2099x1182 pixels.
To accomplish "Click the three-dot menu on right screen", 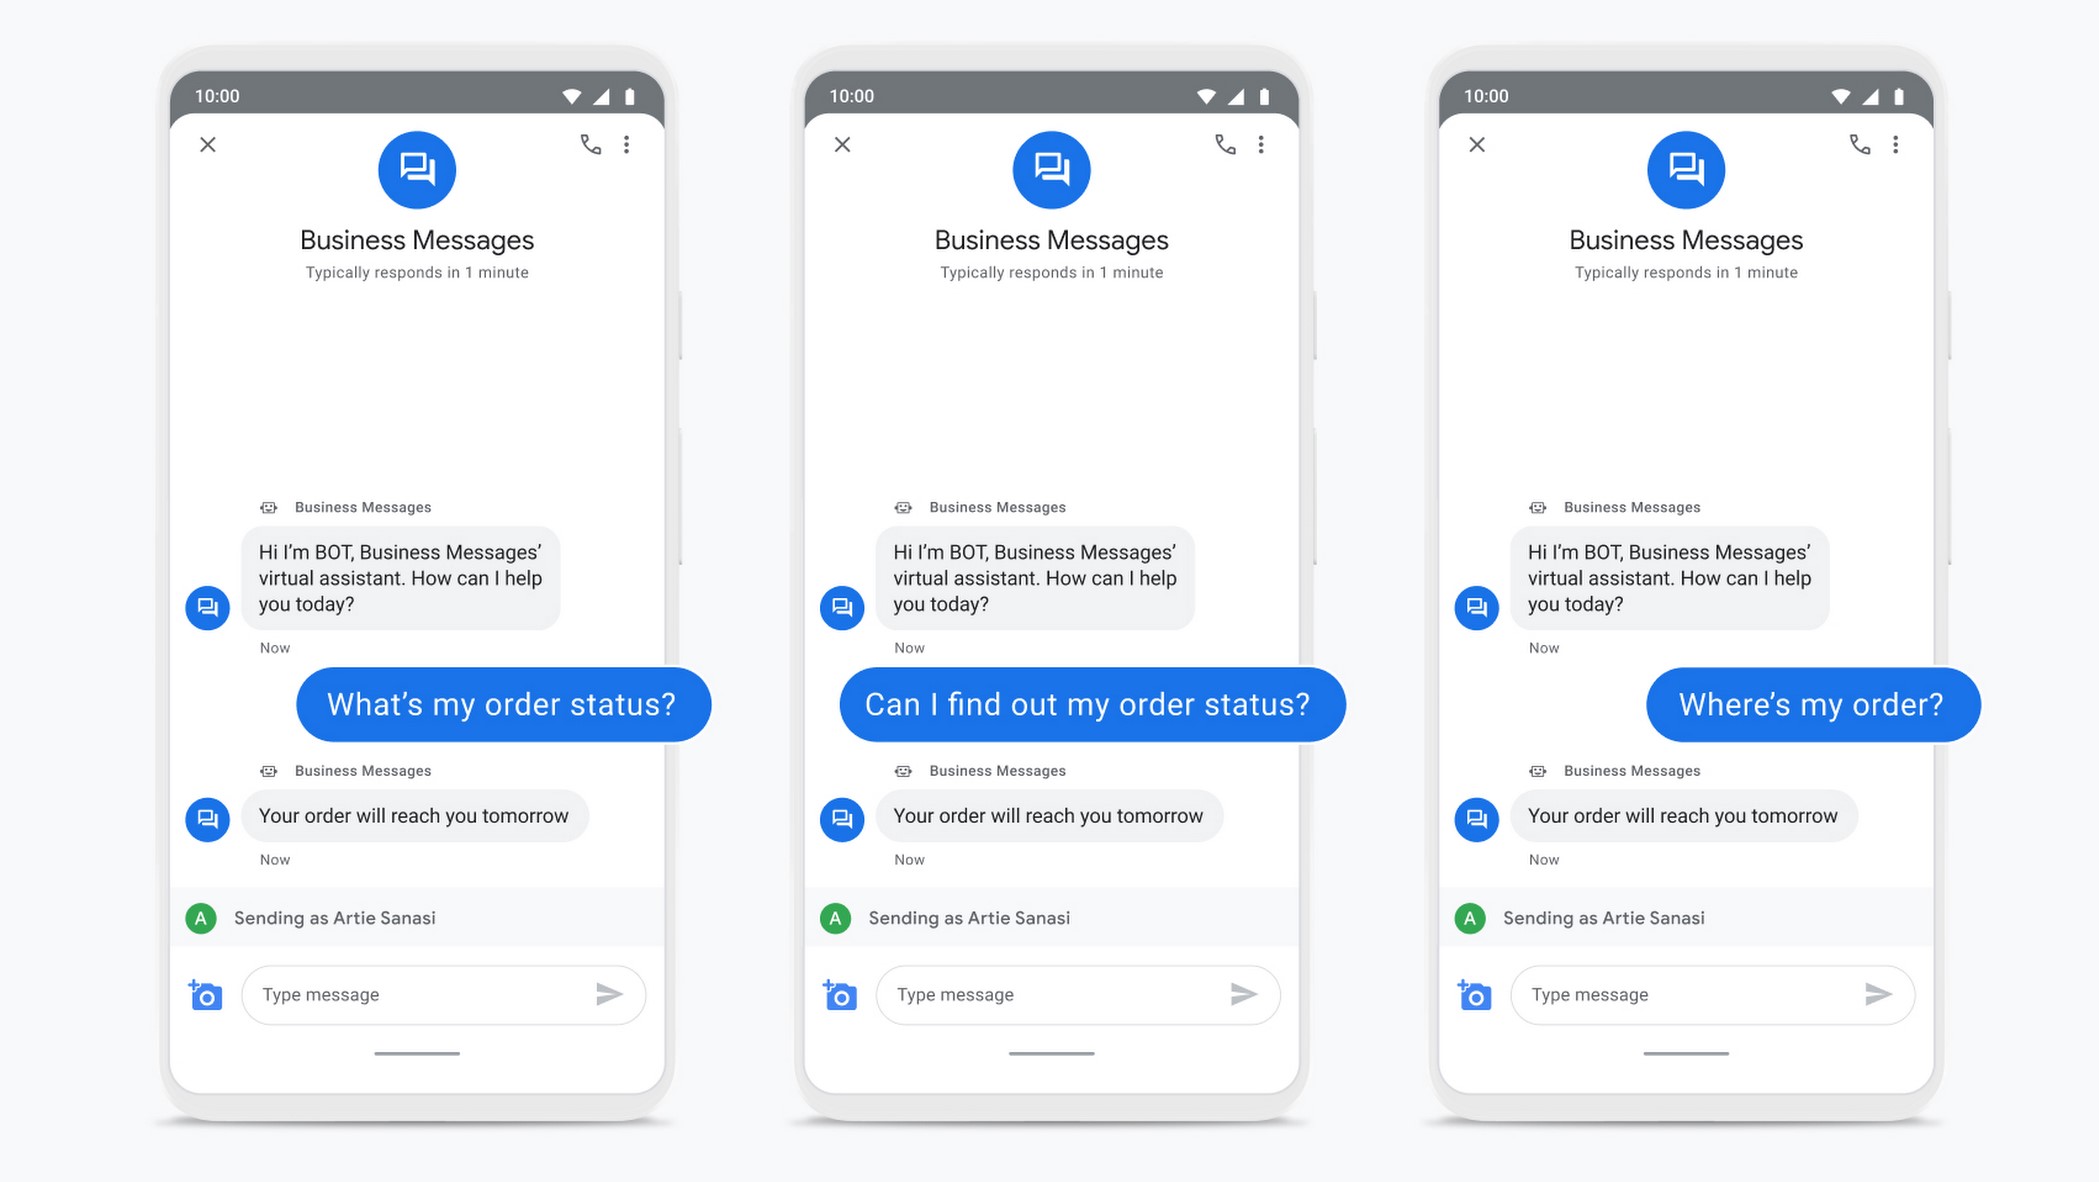I will click(x=1896, y=144).
